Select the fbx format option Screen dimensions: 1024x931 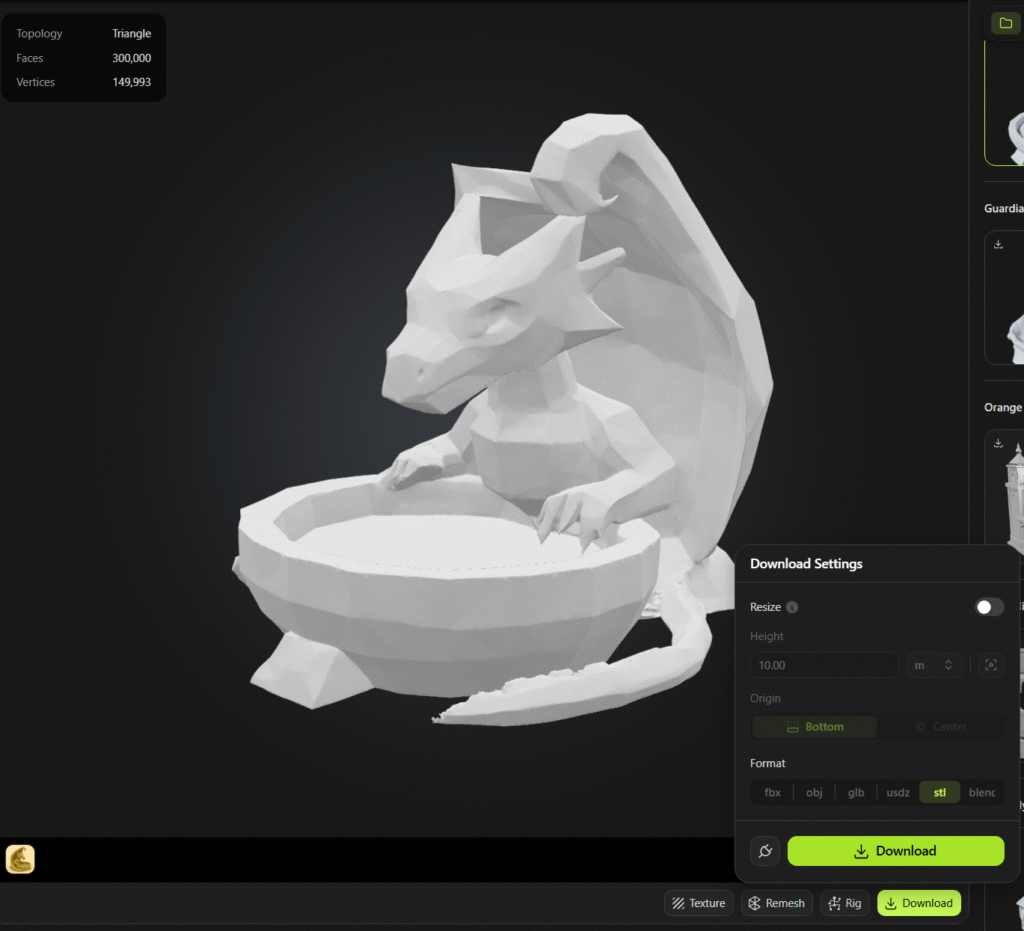(772, 792)
